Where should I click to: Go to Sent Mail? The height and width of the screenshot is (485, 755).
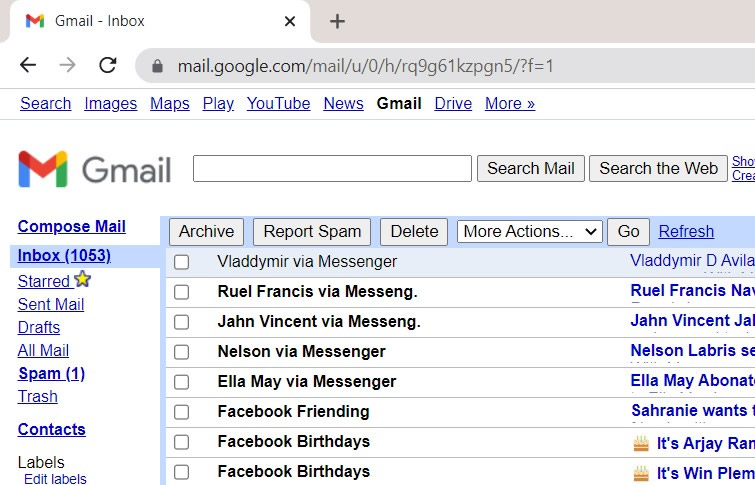point(51,304)
